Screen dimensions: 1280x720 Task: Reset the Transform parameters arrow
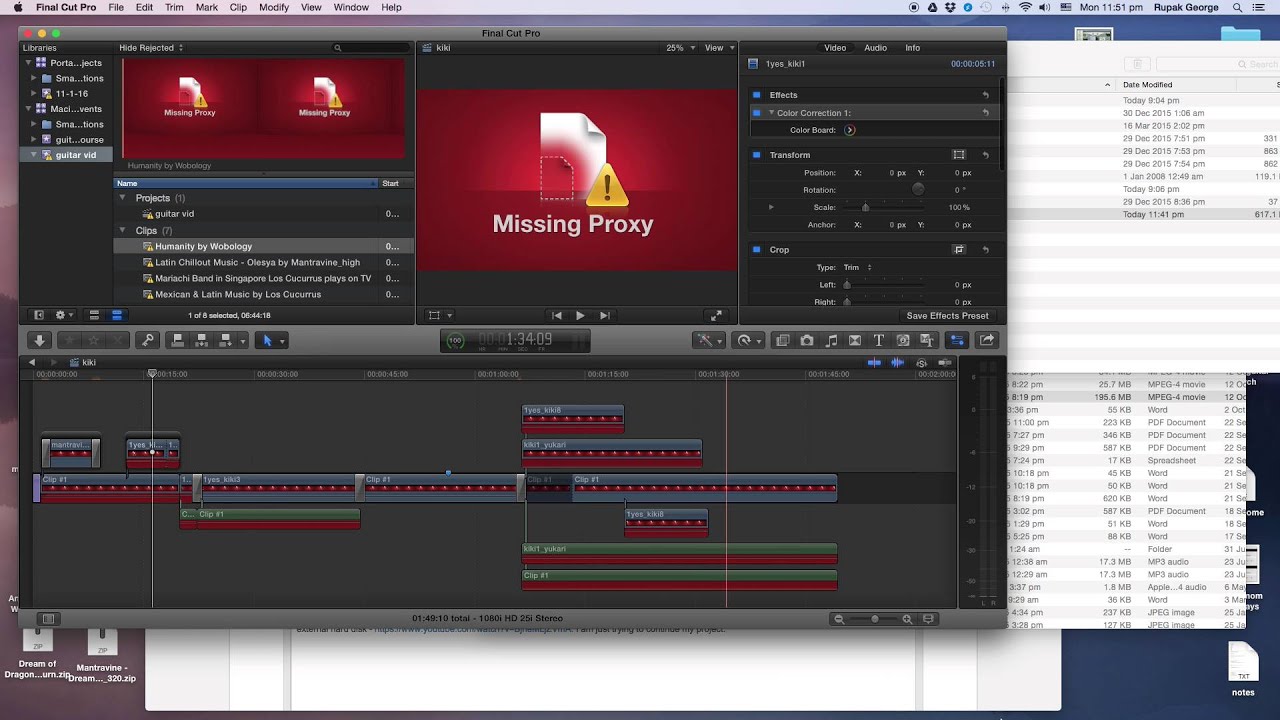(x=986, y=155)
